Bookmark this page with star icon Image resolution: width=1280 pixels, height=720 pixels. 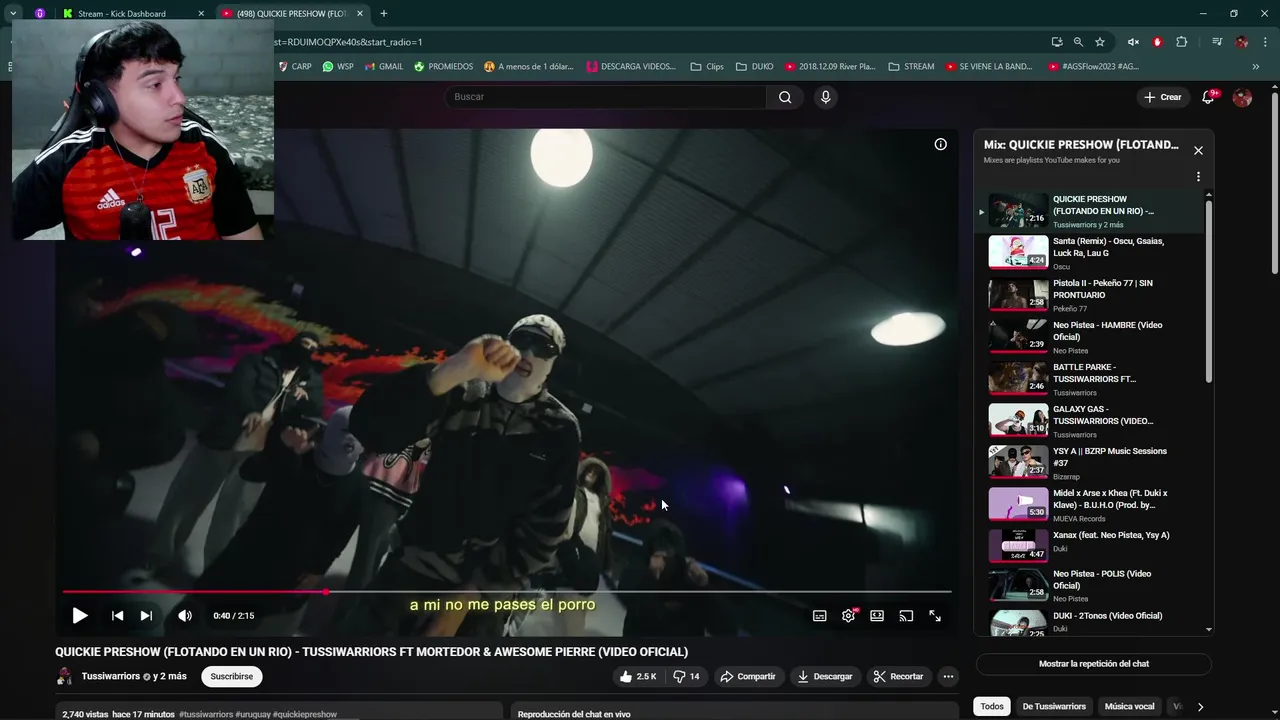tap(1100, 42)
